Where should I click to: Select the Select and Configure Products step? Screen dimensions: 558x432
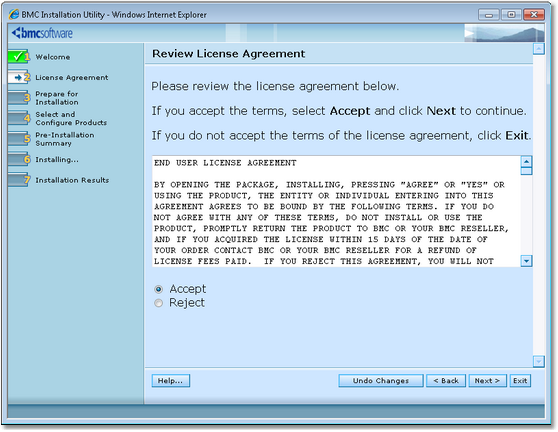coord(71,118)
